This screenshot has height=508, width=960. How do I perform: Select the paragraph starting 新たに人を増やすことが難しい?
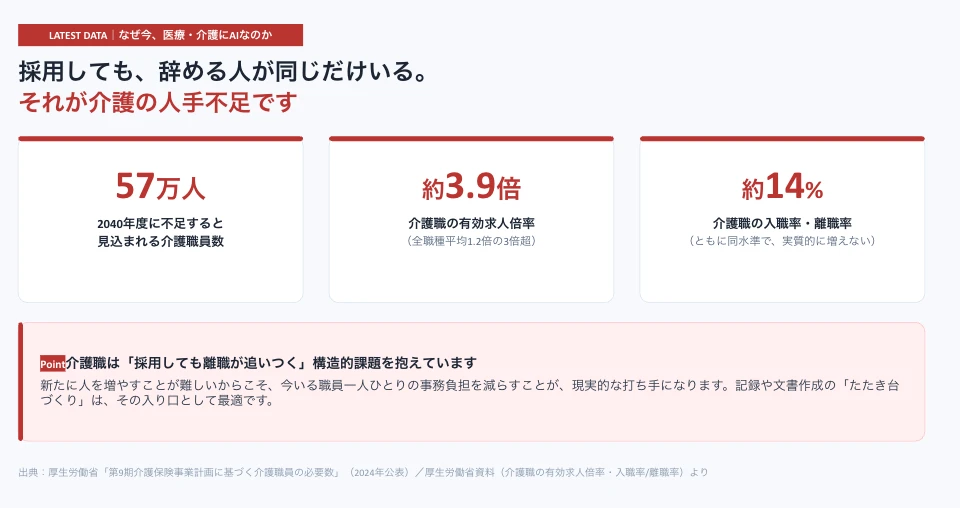[x=470, y=393]
